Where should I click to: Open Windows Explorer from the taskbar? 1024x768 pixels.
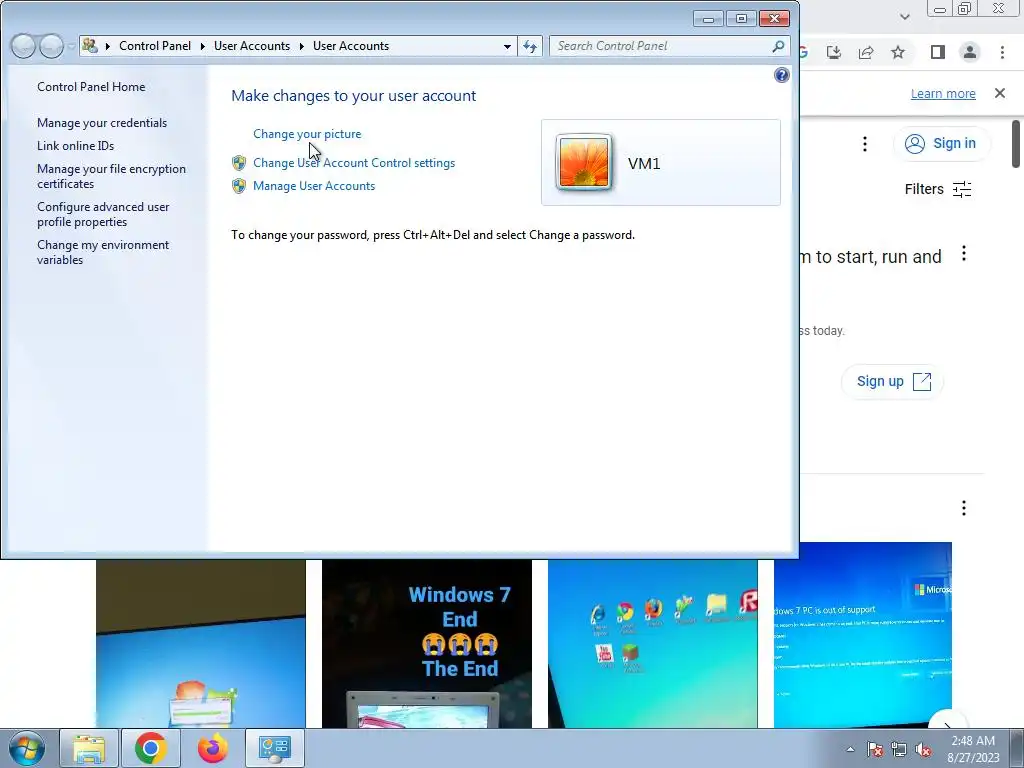[x=89, y=748]
